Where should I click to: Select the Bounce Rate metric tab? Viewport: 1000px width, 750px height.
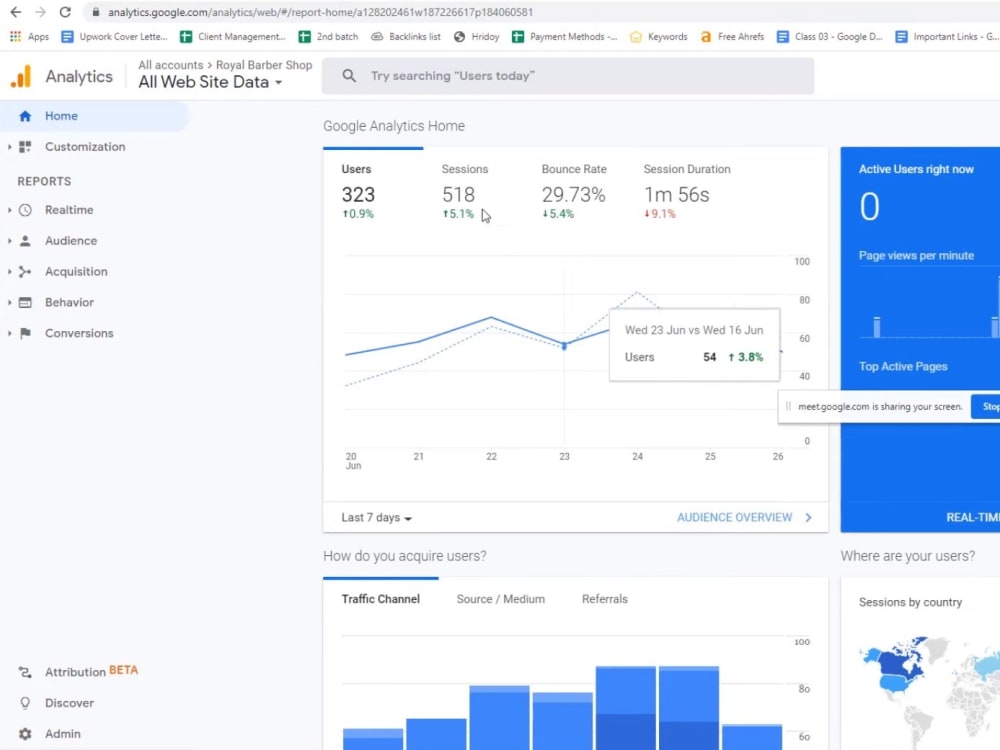(574, 191)
